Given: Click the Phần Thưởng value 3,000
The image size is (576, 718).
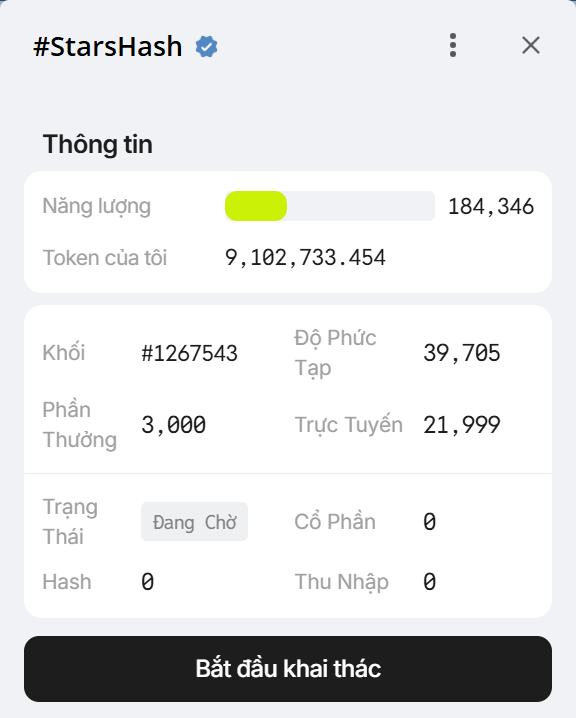Looking at the screenshot, I should [174, 425].
